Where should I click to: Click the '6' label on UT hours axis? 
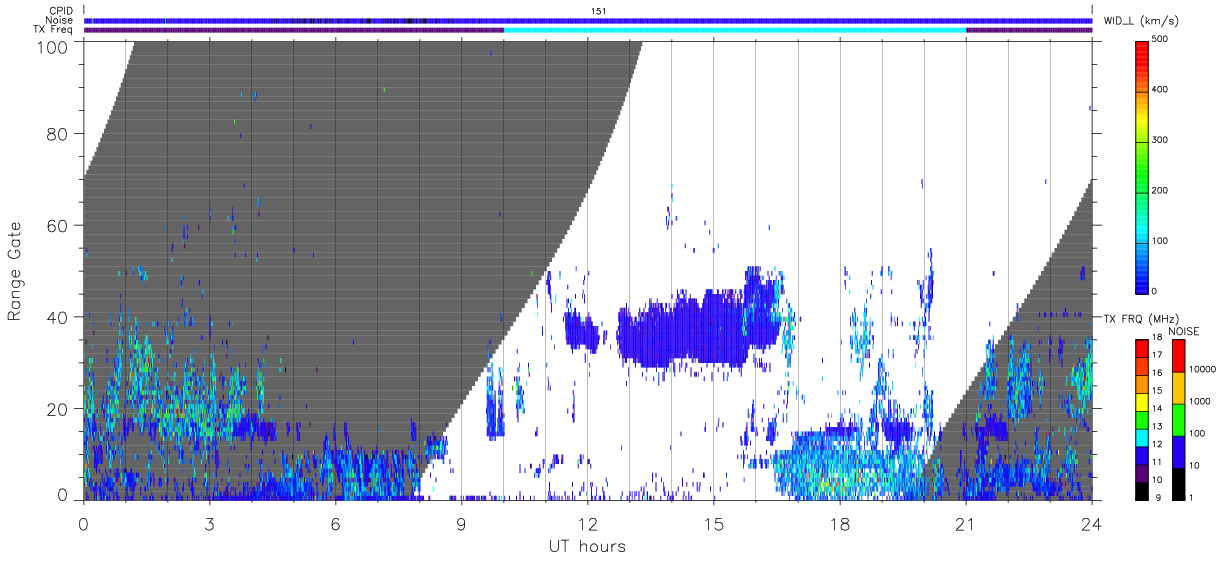coord(335,524)
